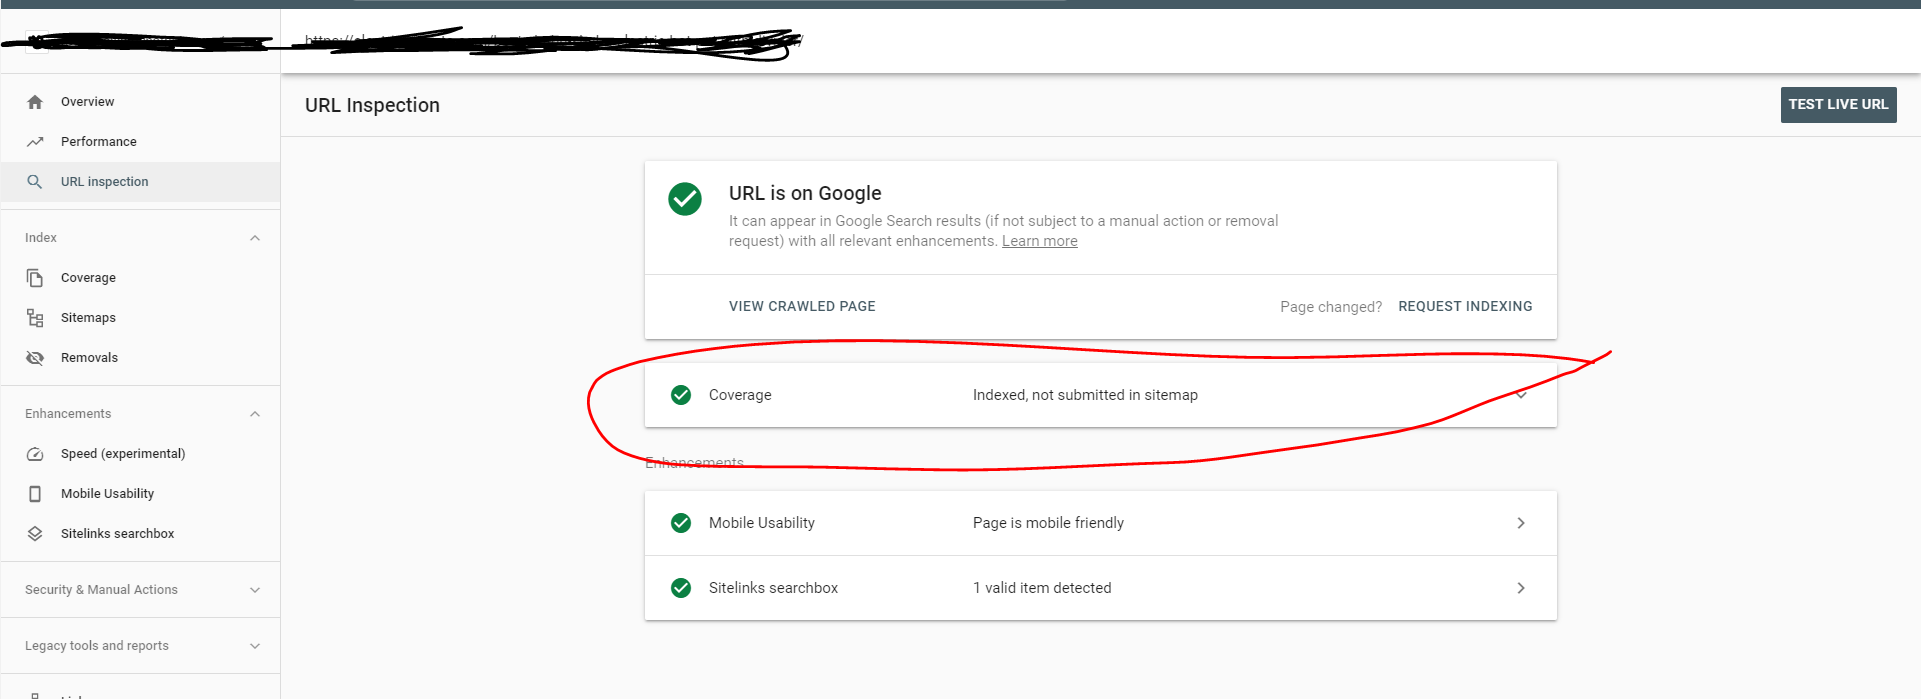Open Sitelinks searchbox details arrow
1921x699 pixels.
pos(1521,588)
